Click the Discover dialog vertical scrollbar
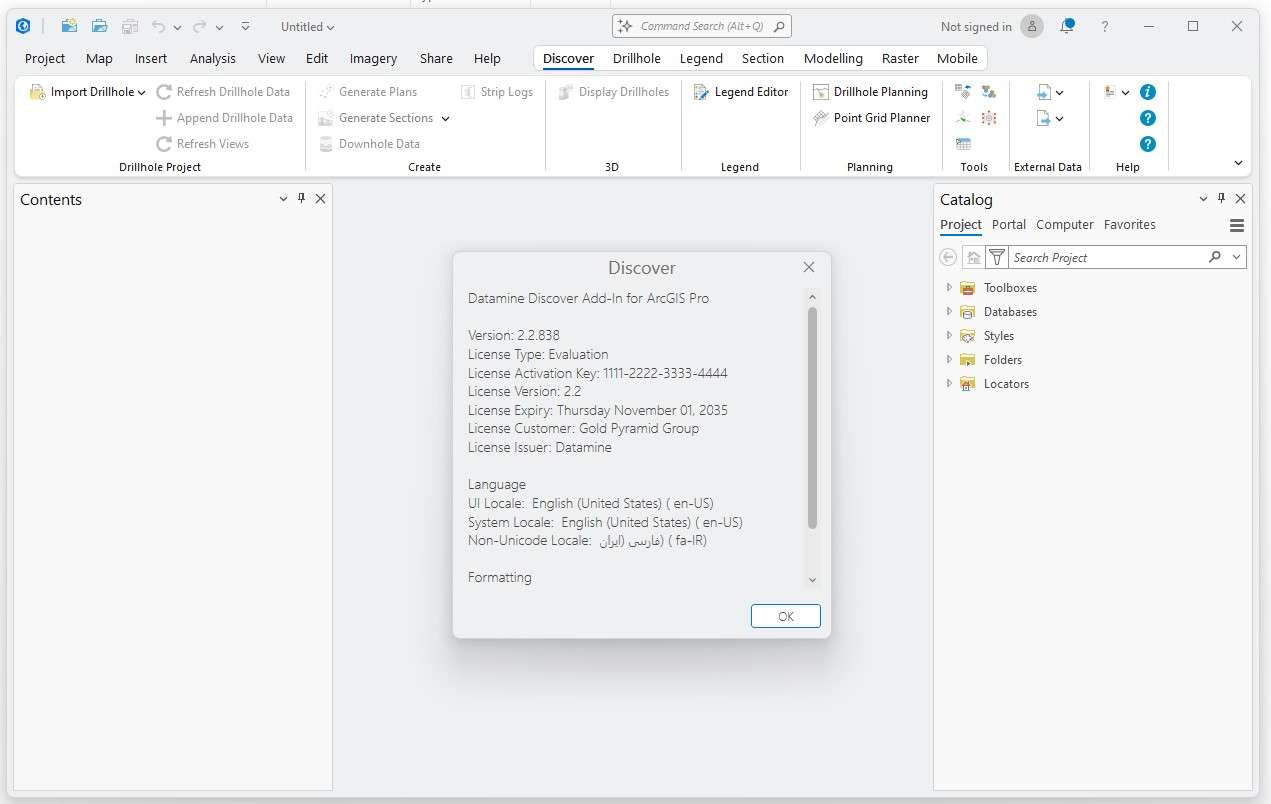Viewport: 1271px width, 804px height. pyautogui.click(x=812, y=418)
